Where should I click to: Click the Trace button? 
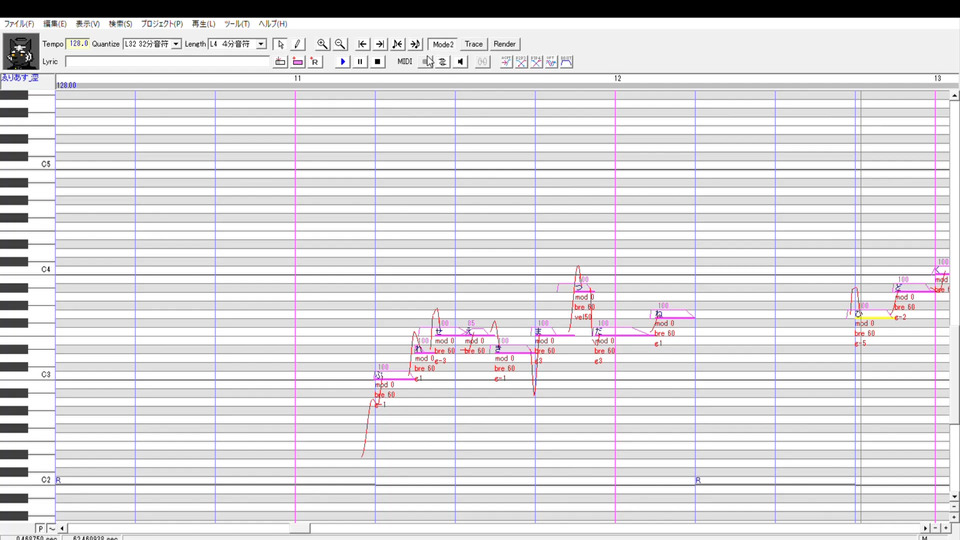[x=473, y=44]
